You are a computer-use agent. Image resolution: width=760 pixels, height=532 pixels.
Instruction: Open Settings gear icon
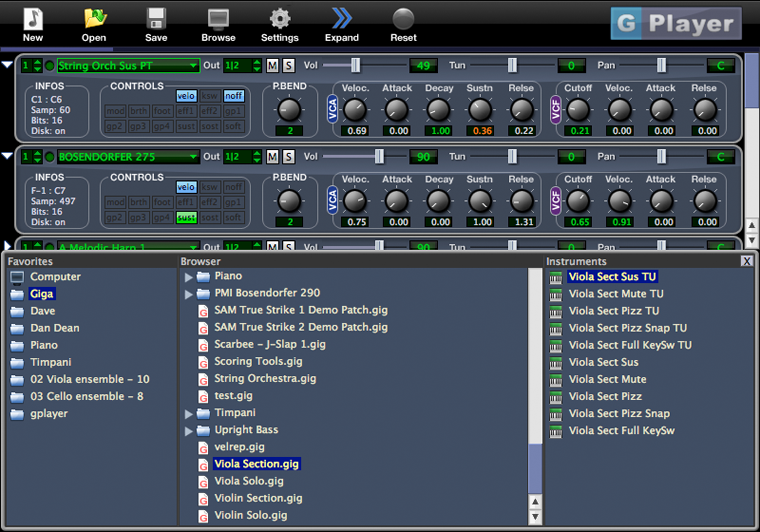pyautogui.click(x=280, y=19)
